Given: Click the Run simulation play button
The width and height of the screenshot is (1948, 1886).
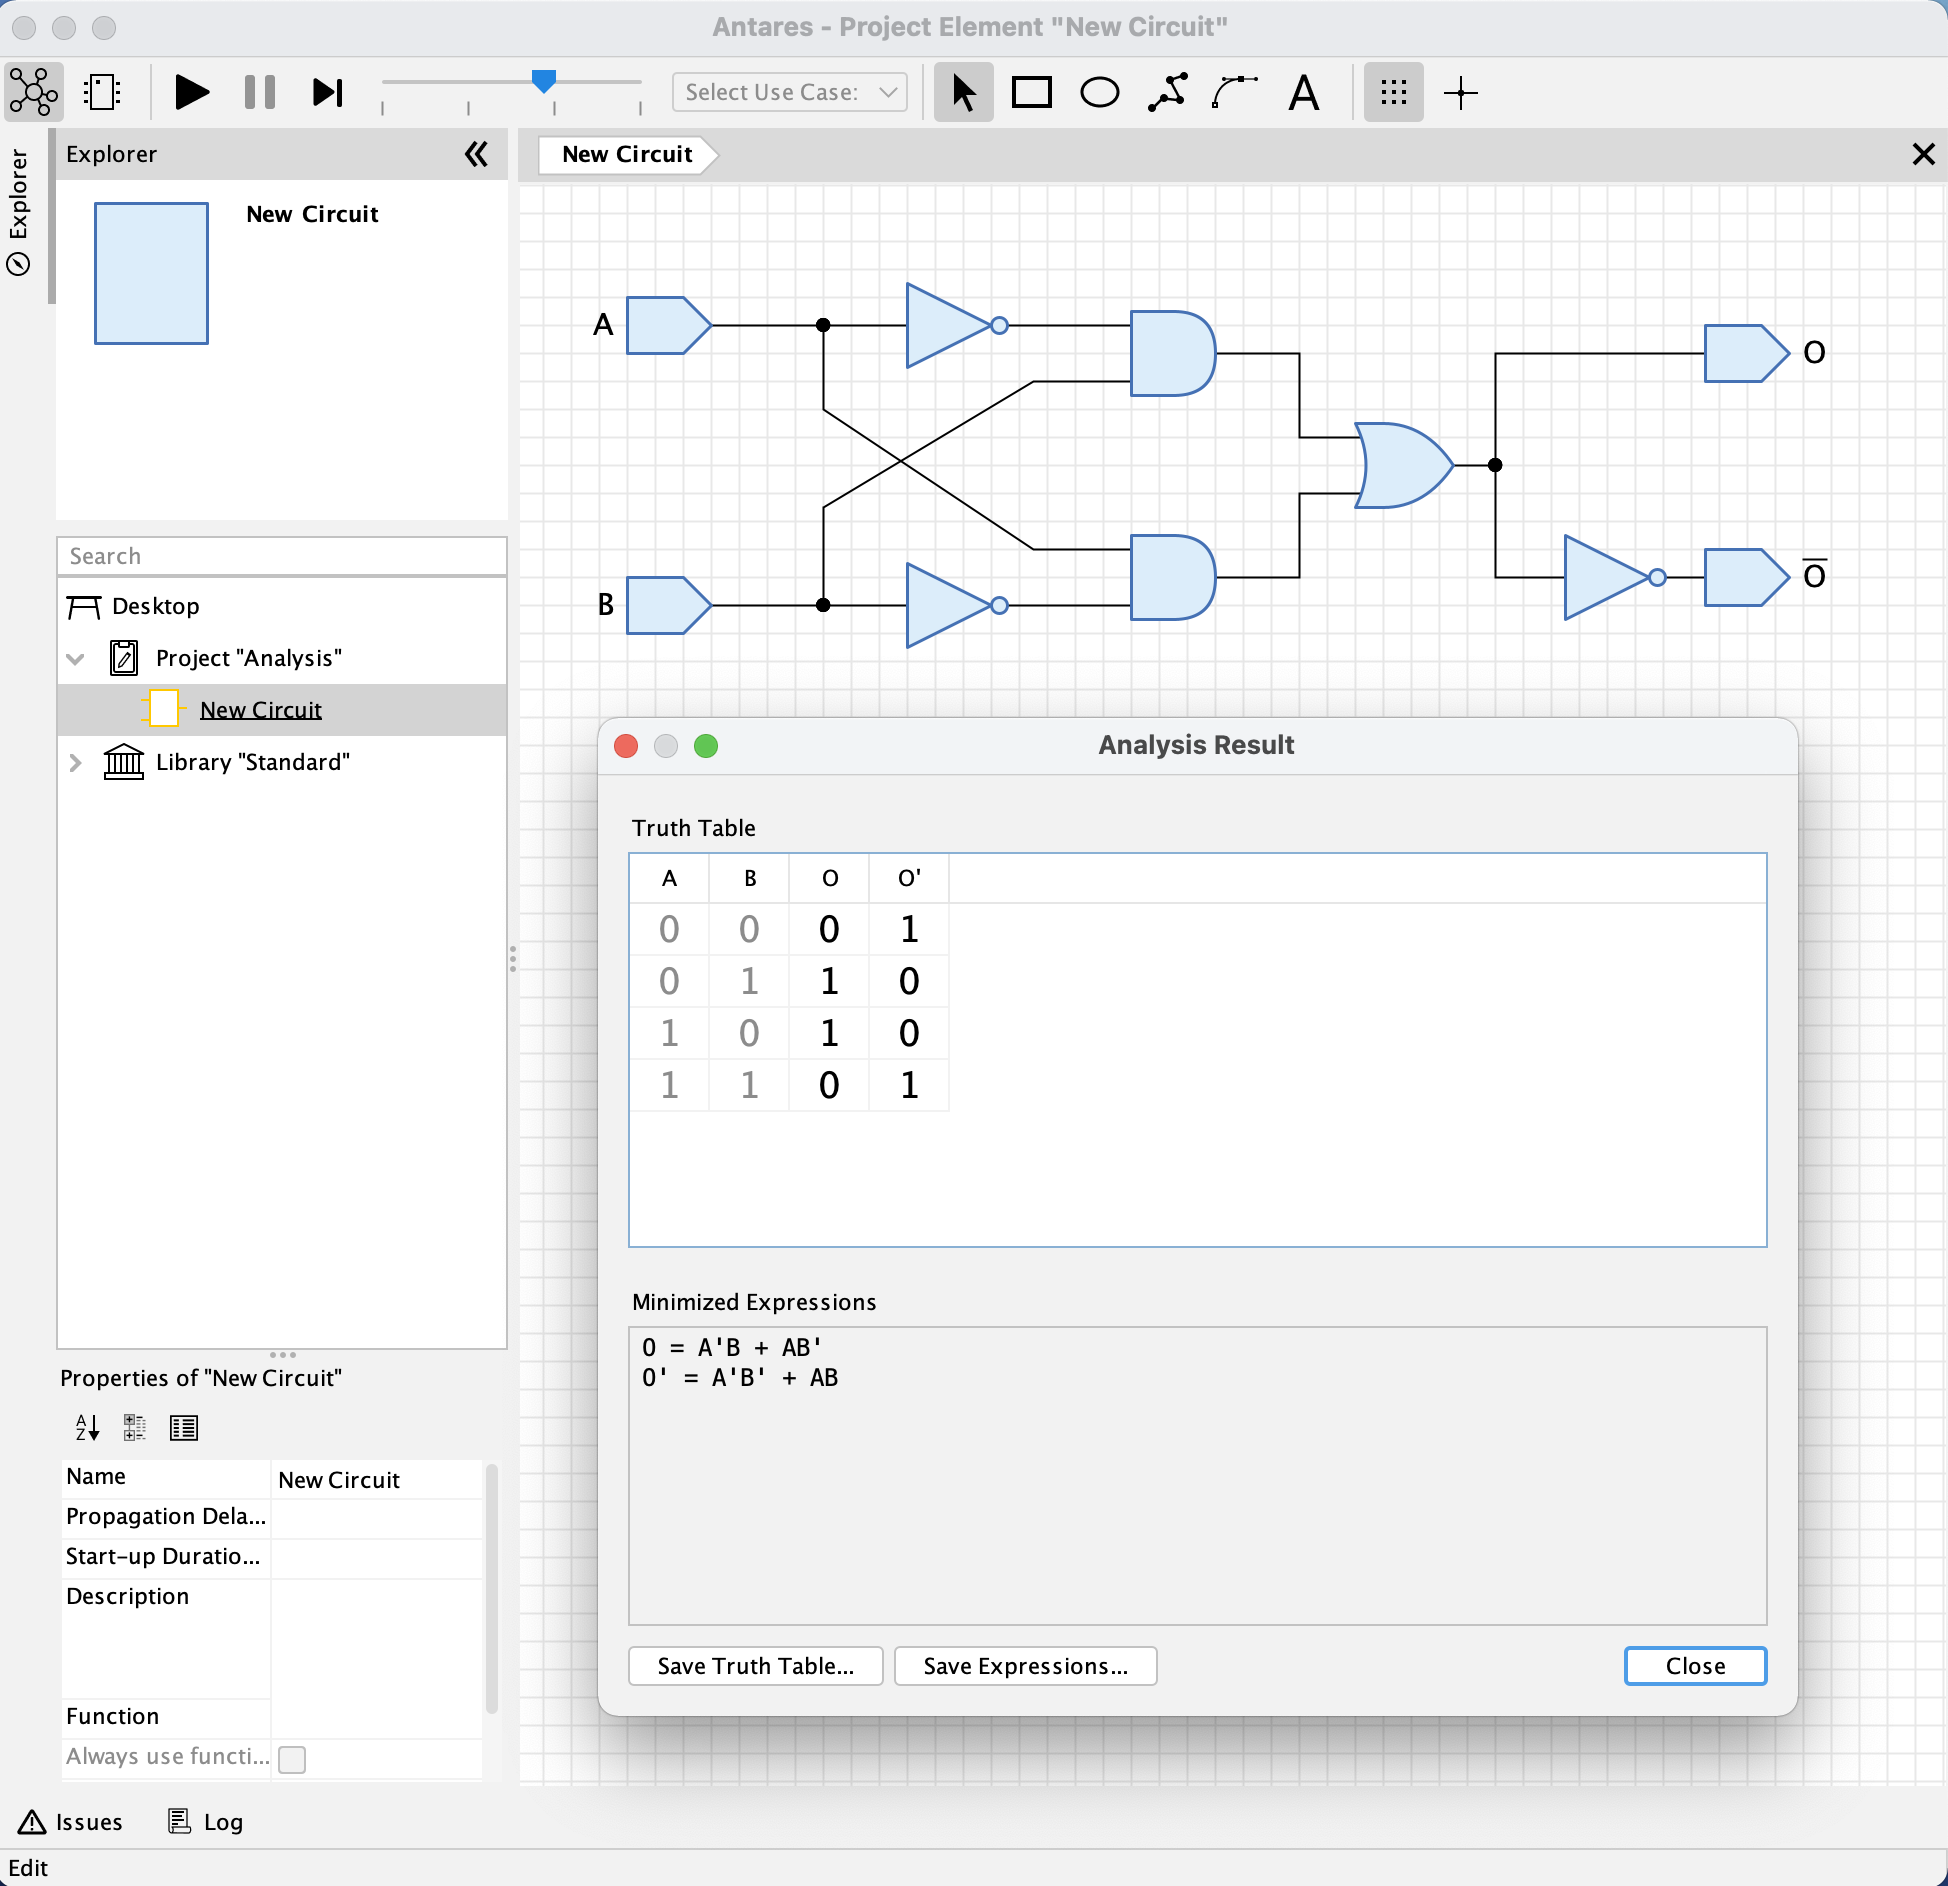Looking at the screenshot, I should point(190,92).
